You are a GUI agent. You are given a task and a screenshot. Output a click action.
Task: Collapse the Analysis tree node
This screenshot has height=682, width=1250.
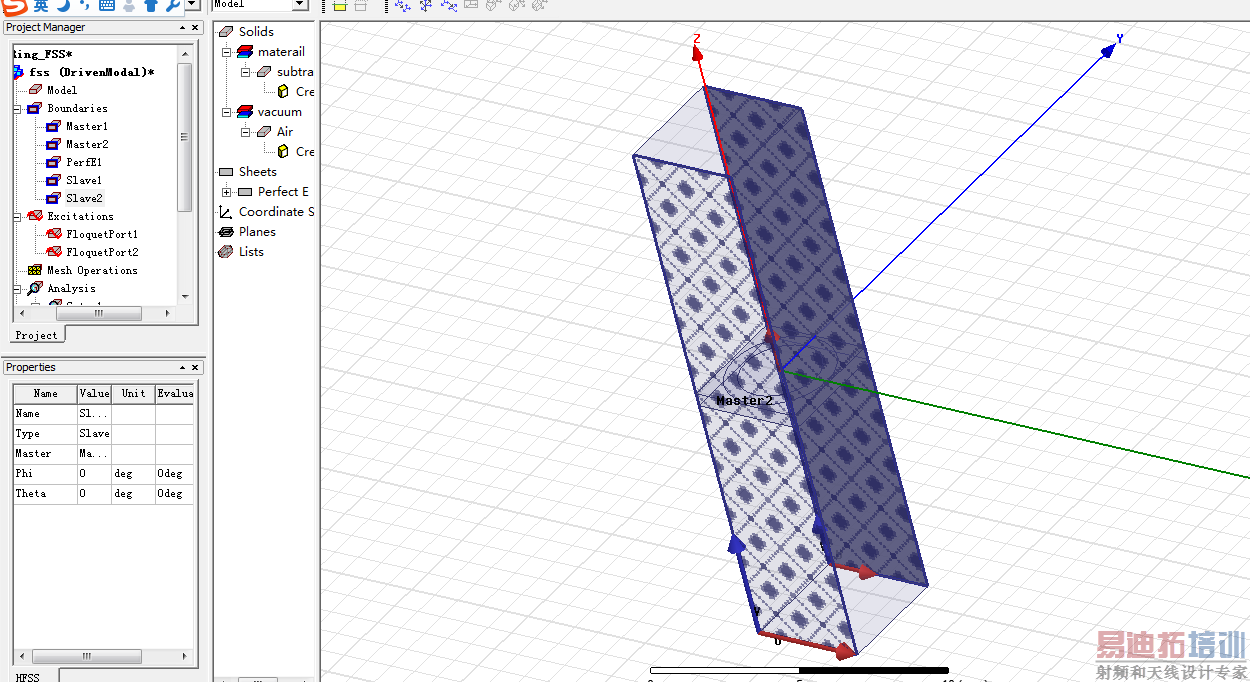point(17,288)
